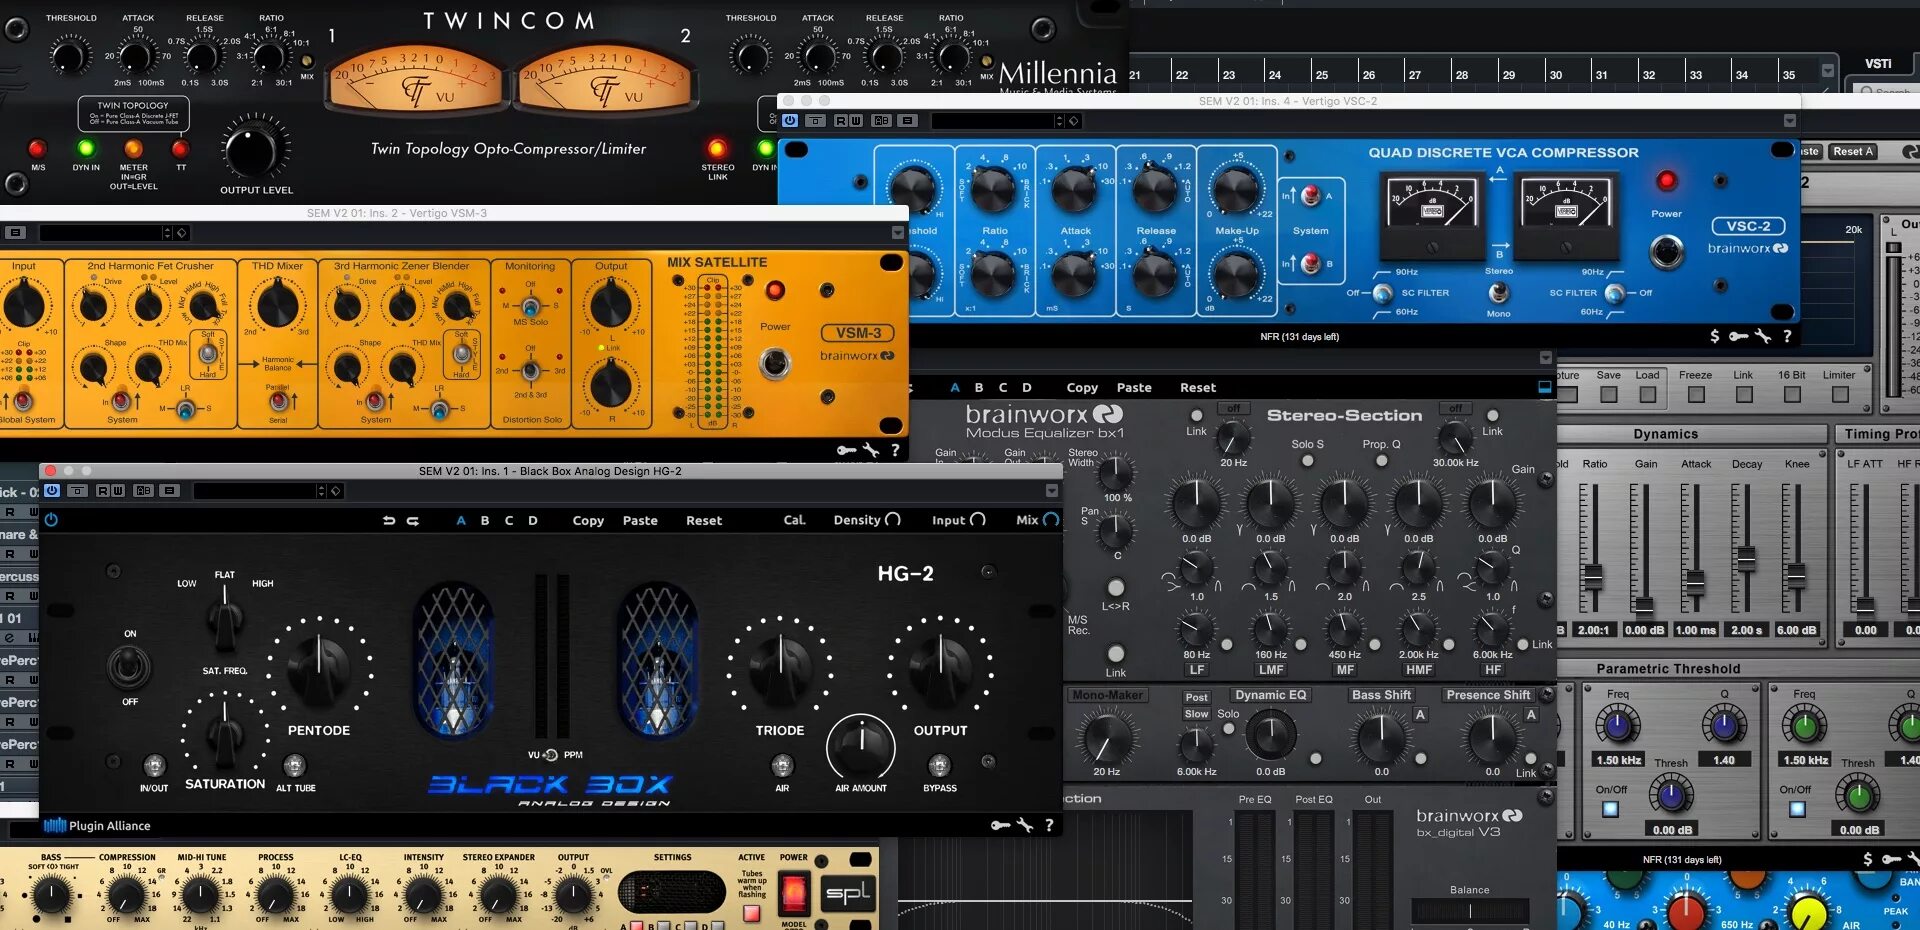Select preset slot B in HG-2
The height and width of the screenshot is (930, 1920).
point(485,520)
